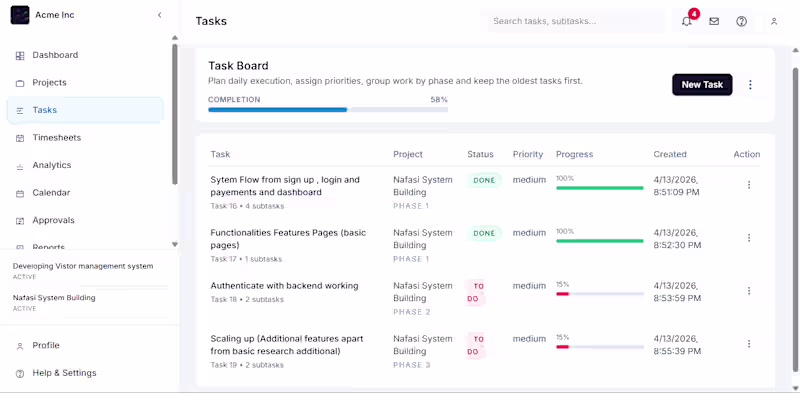Open the messages envelope icon
Screen dimensions: 800x393
pos(714,21)
